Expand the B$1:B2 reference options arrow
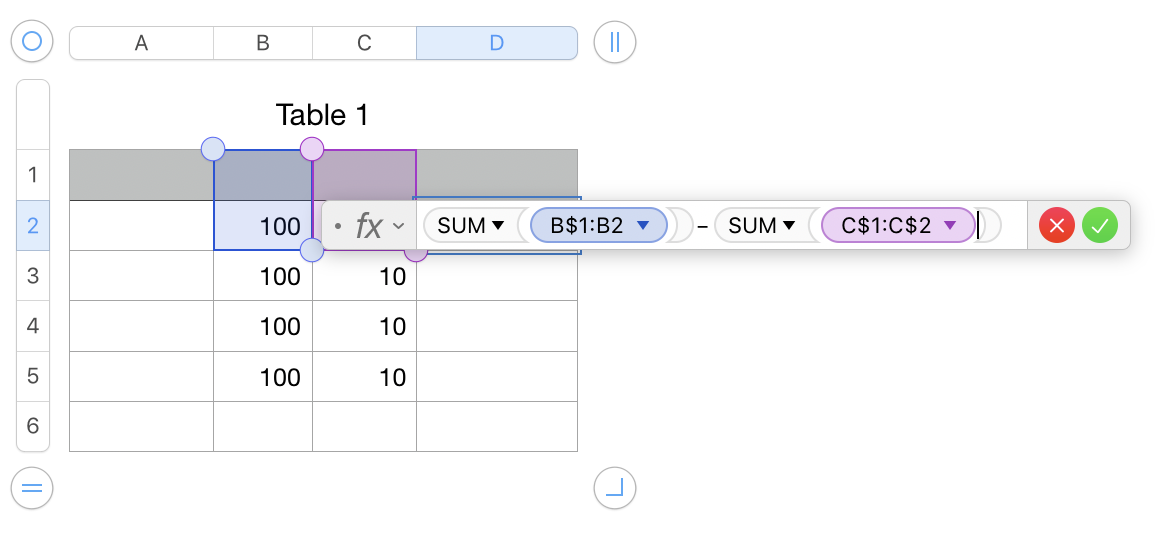Viewport: 1162px width, 548px height. pyautogui.click(x=644, y=226)
